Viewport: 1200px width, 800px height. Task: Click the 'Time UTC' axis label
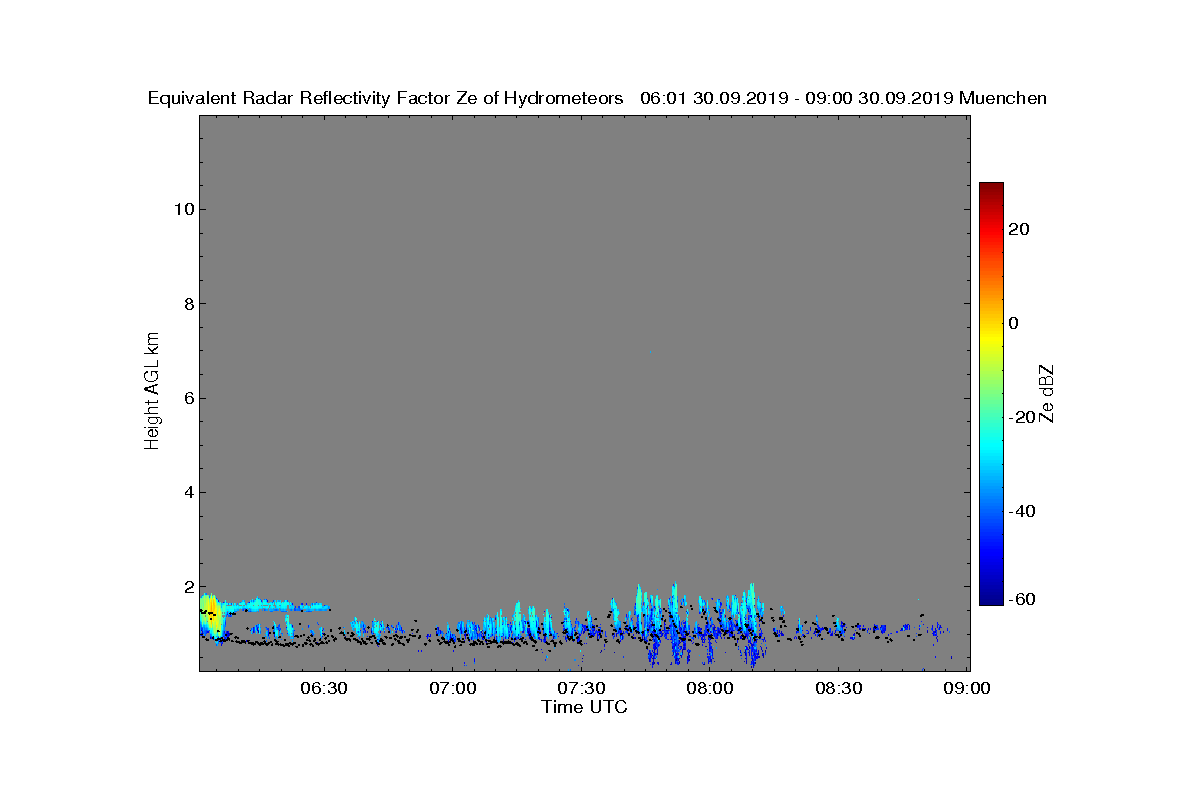pos(584,707)
